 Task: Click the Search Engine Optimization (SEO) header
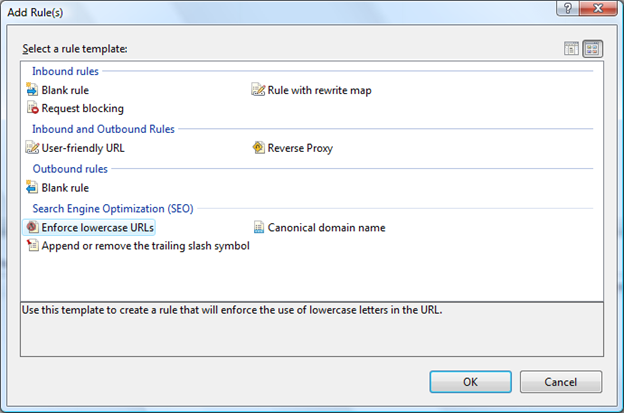tap(112, 208)
